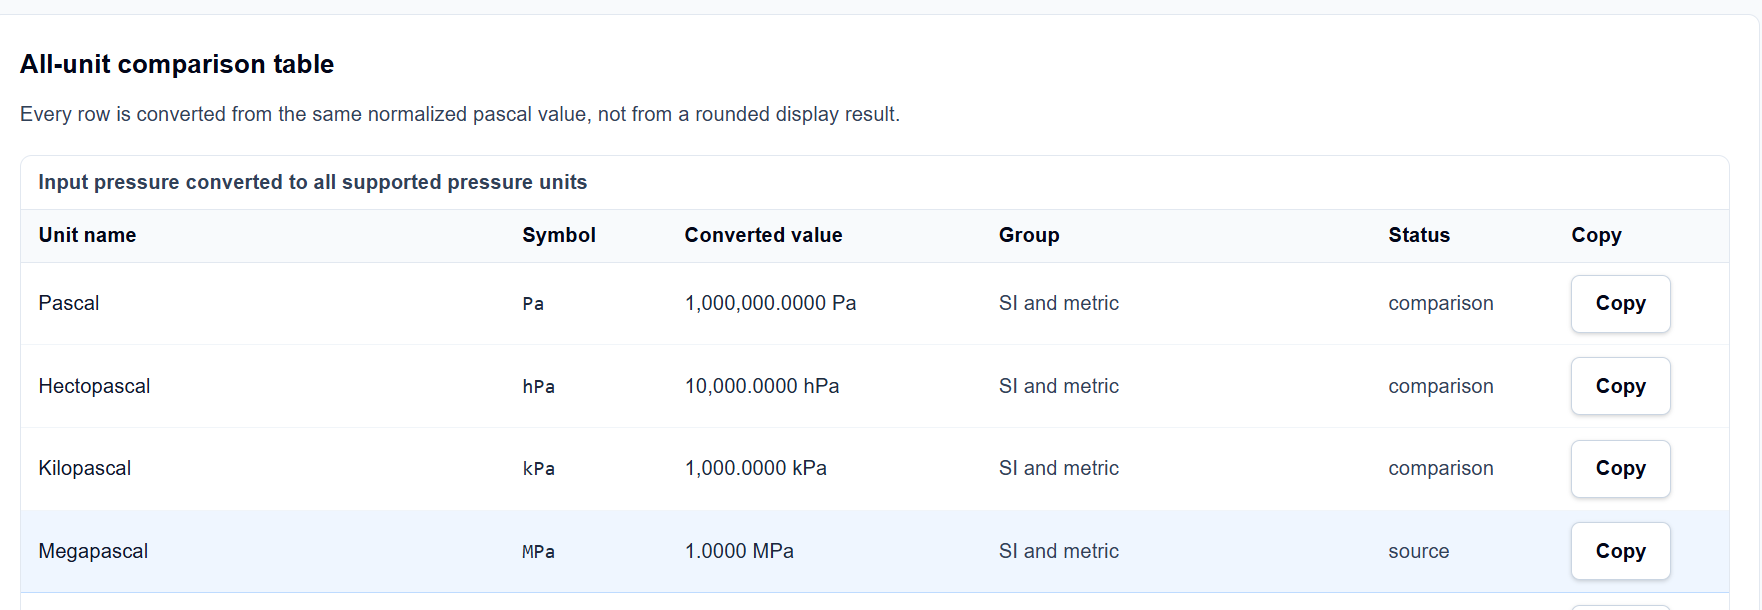This screenshot has height=610, width=1762.
Task: Click the 'source' status in the Megapascal row
Action: click(x=1418, y=551)
